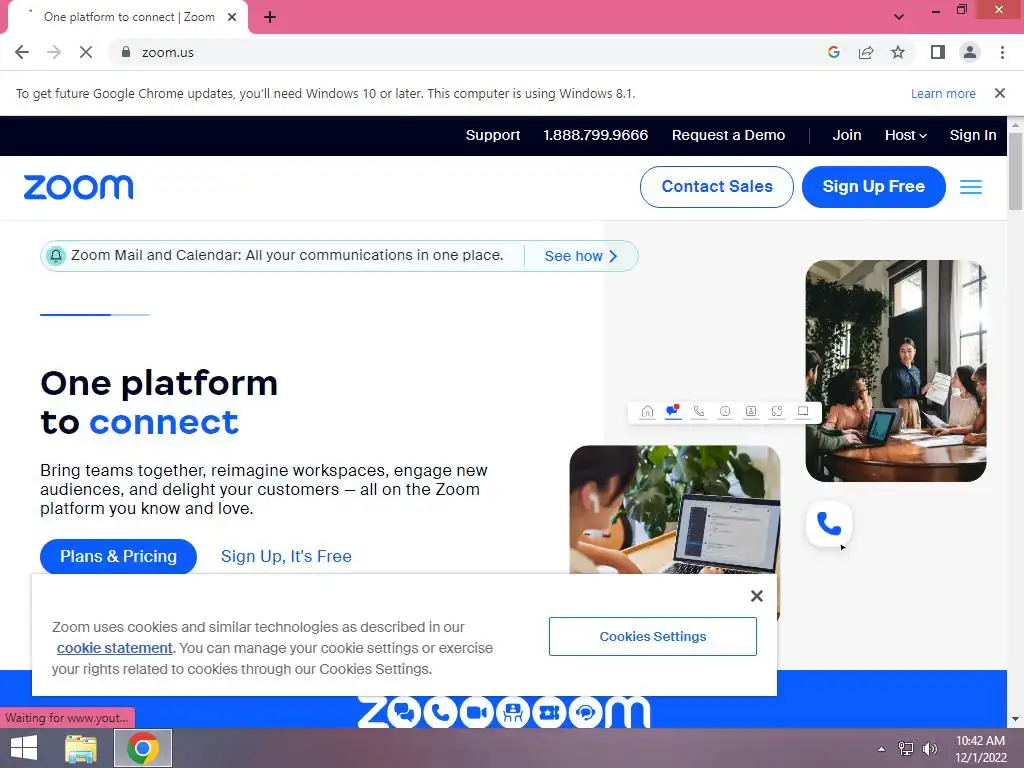
Task: Click the volume speaker tray icon
Action: [929, 749]
